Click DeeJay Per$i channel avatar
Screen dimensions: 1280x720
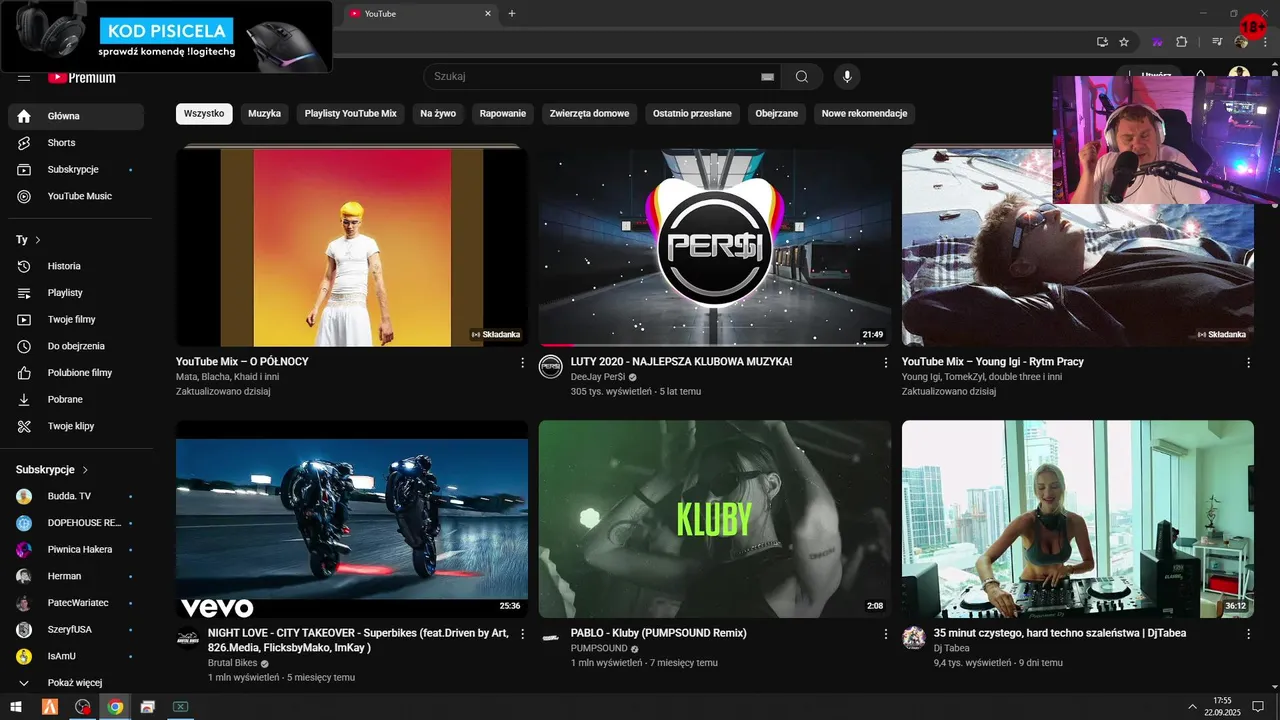click(551, 366)
